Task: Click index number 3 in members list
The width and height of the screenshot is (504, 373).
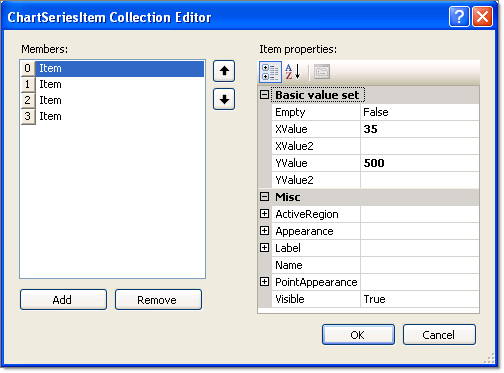Action: pyautogui.click(x=28, y=116)
